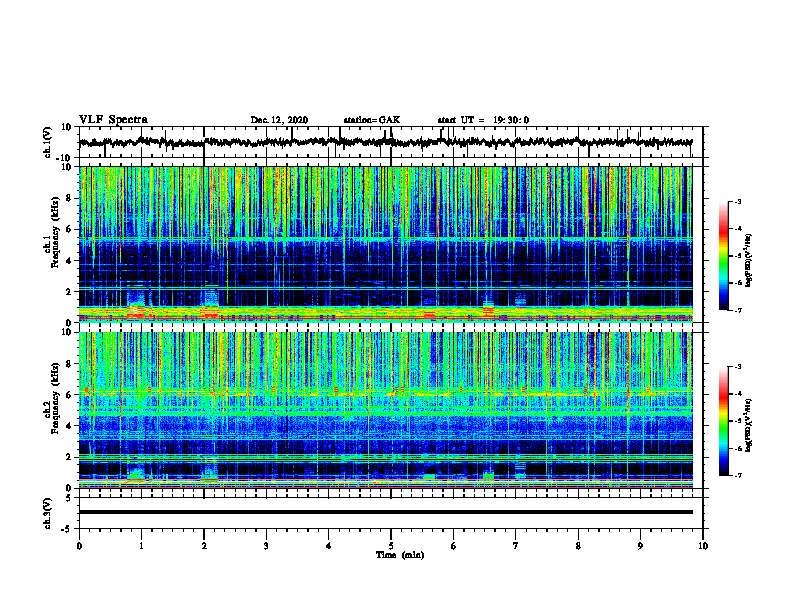Click the "ch.1(V)" waveform axis label
792x612 pixels.
pyautogui.click(x=48, y=142)
